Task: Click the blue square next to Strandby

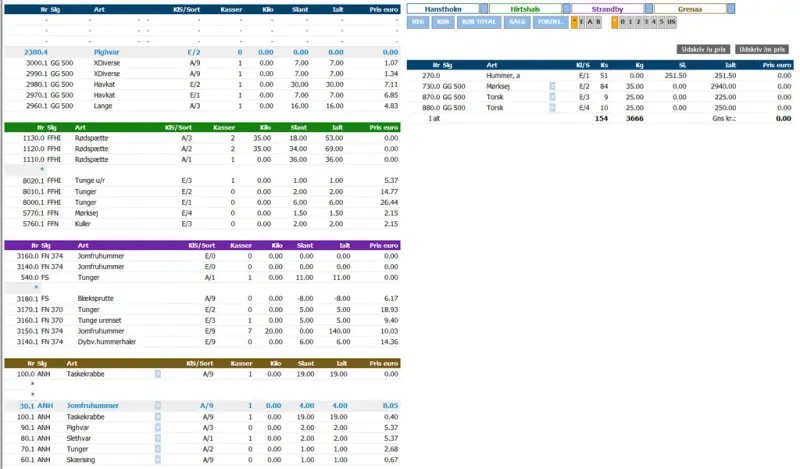Action: pos(648,9)
